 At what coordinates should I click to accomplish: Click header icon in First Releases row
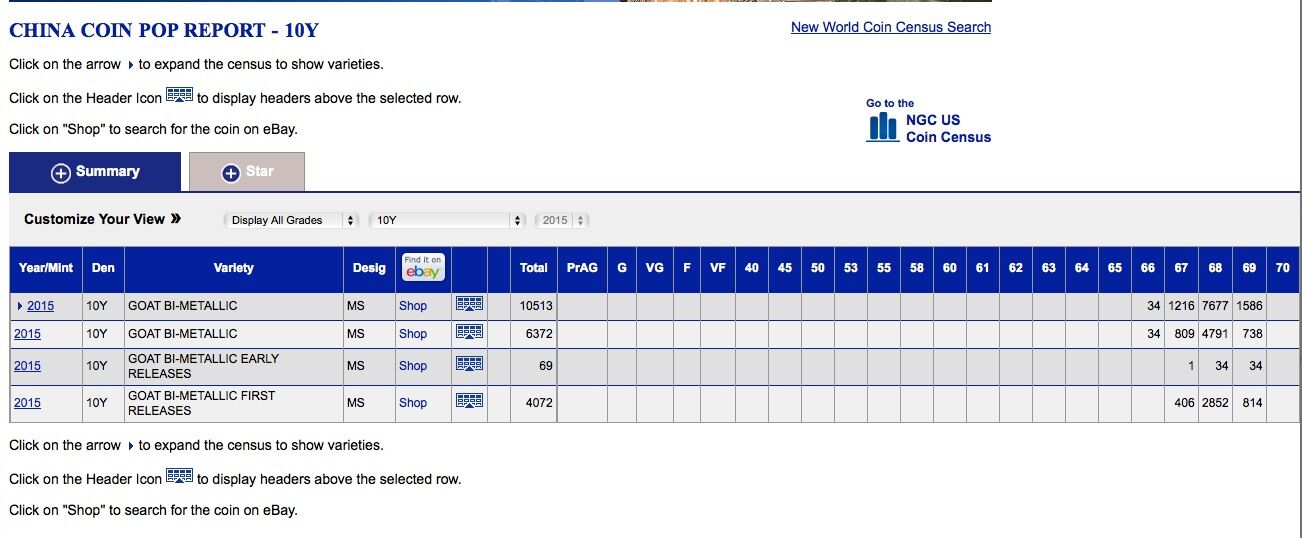[469, 401]
